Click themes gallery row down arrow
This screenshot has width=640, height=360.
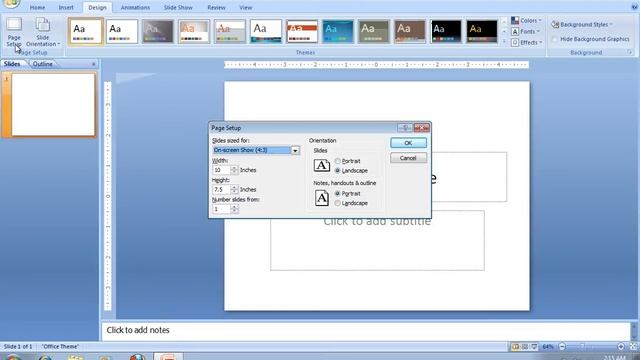coord(504,31)
